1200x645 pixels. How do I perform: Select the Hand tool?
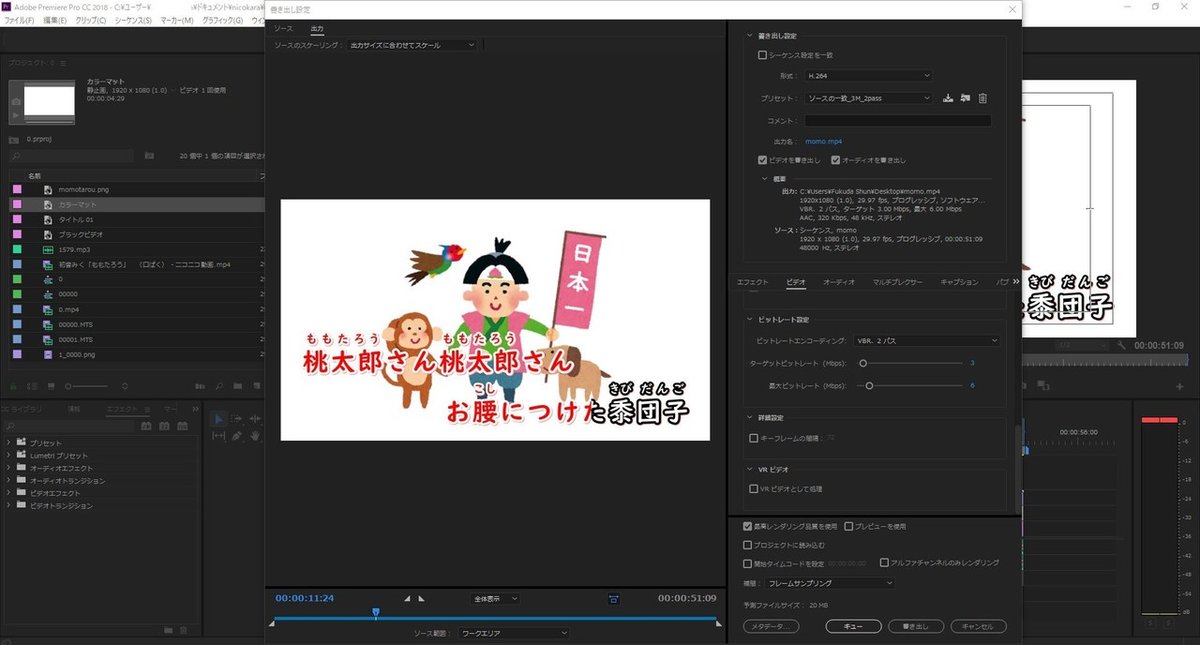point(255,437)
